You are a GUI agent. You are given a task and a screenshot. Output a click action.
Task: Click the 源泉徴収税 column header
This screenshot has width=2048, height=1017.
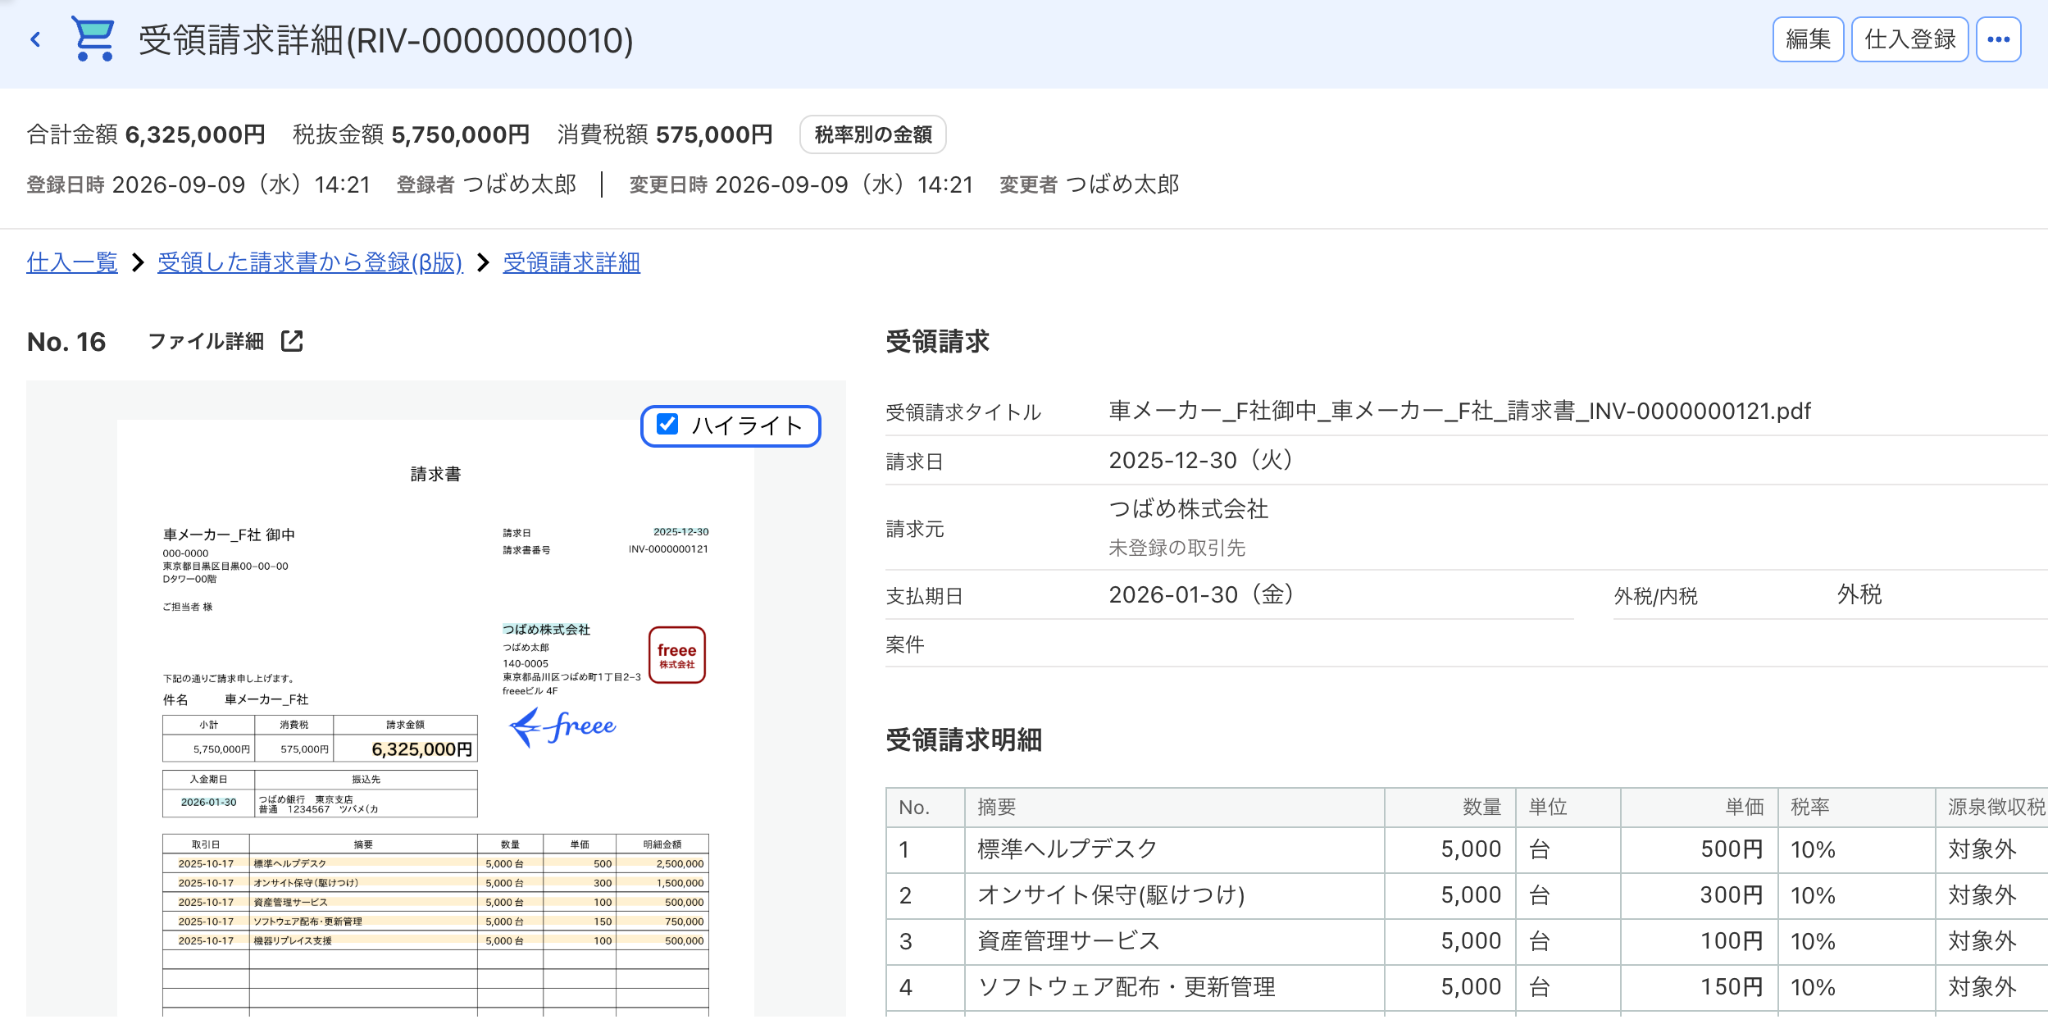pyautogui.click(x=1991, y=807)
